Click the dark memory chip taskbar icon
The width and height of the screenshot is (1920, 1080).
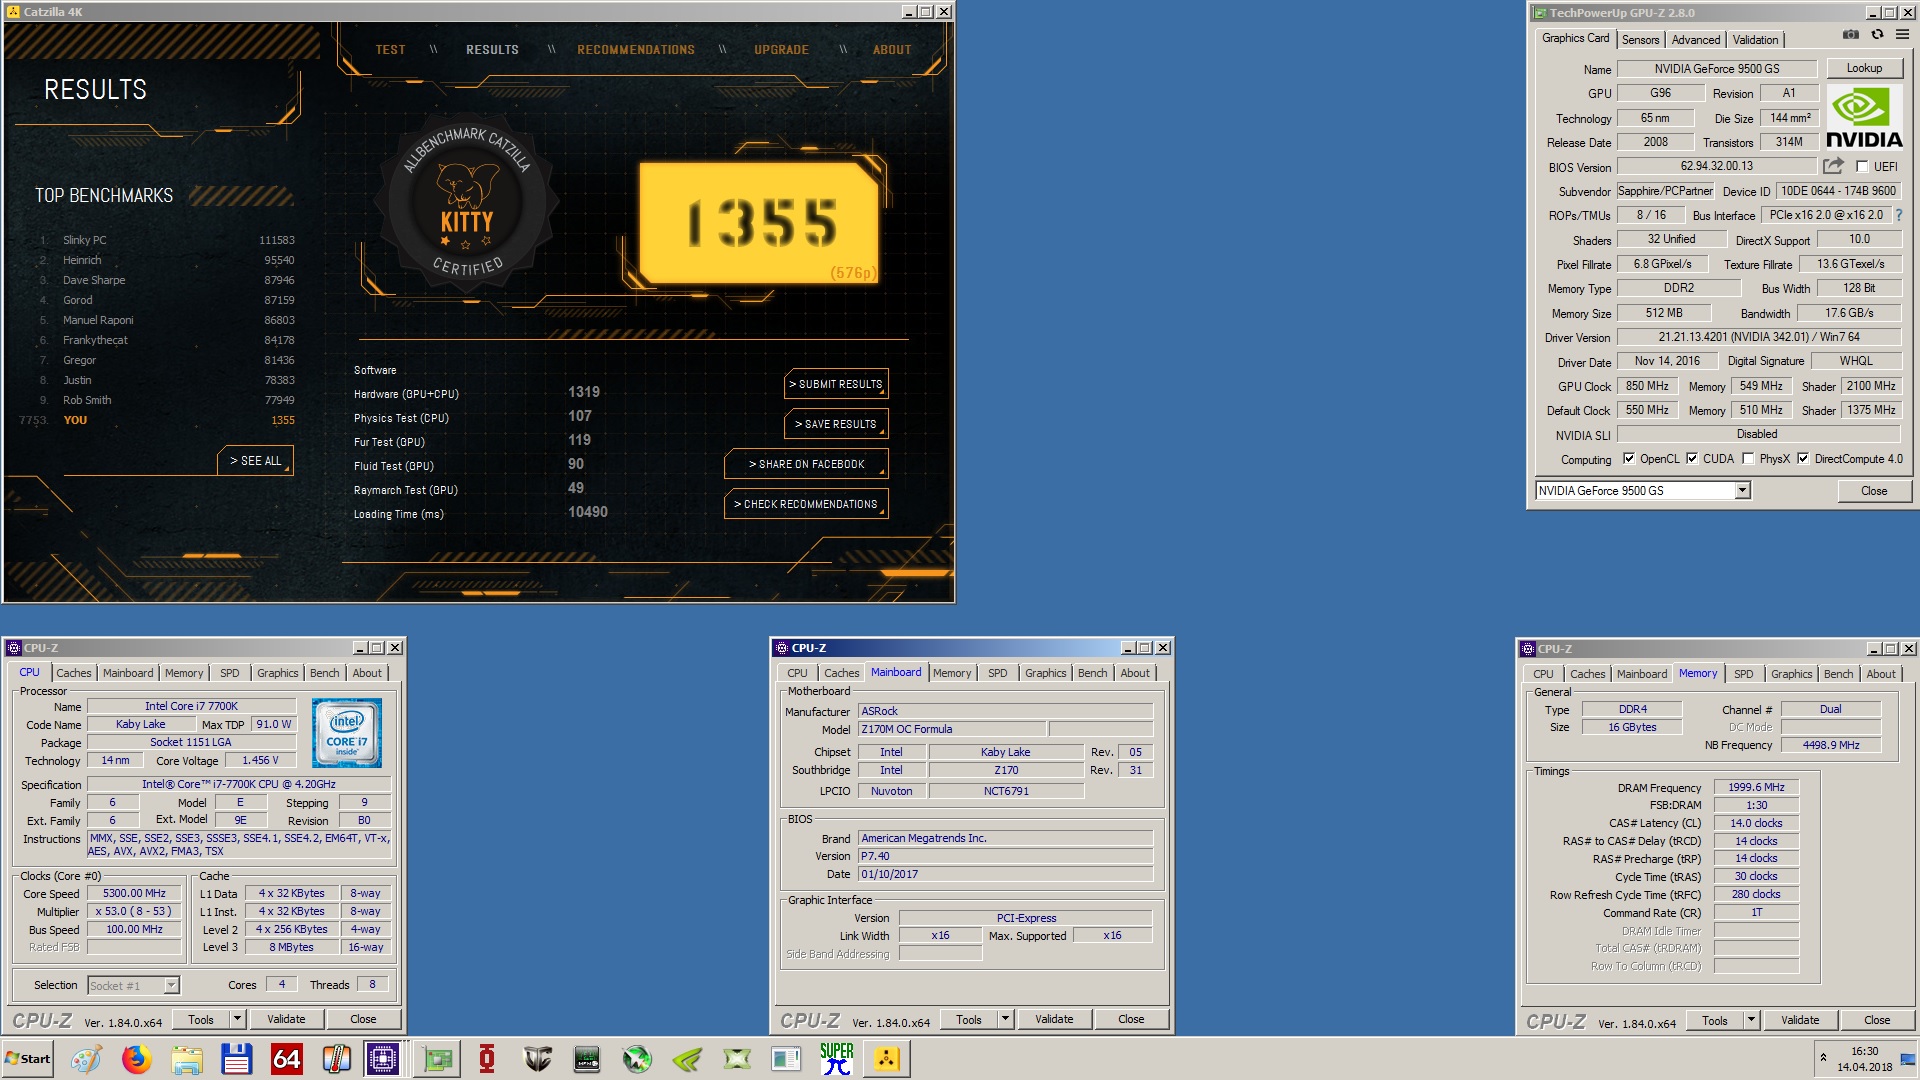tap(587, 1059)
